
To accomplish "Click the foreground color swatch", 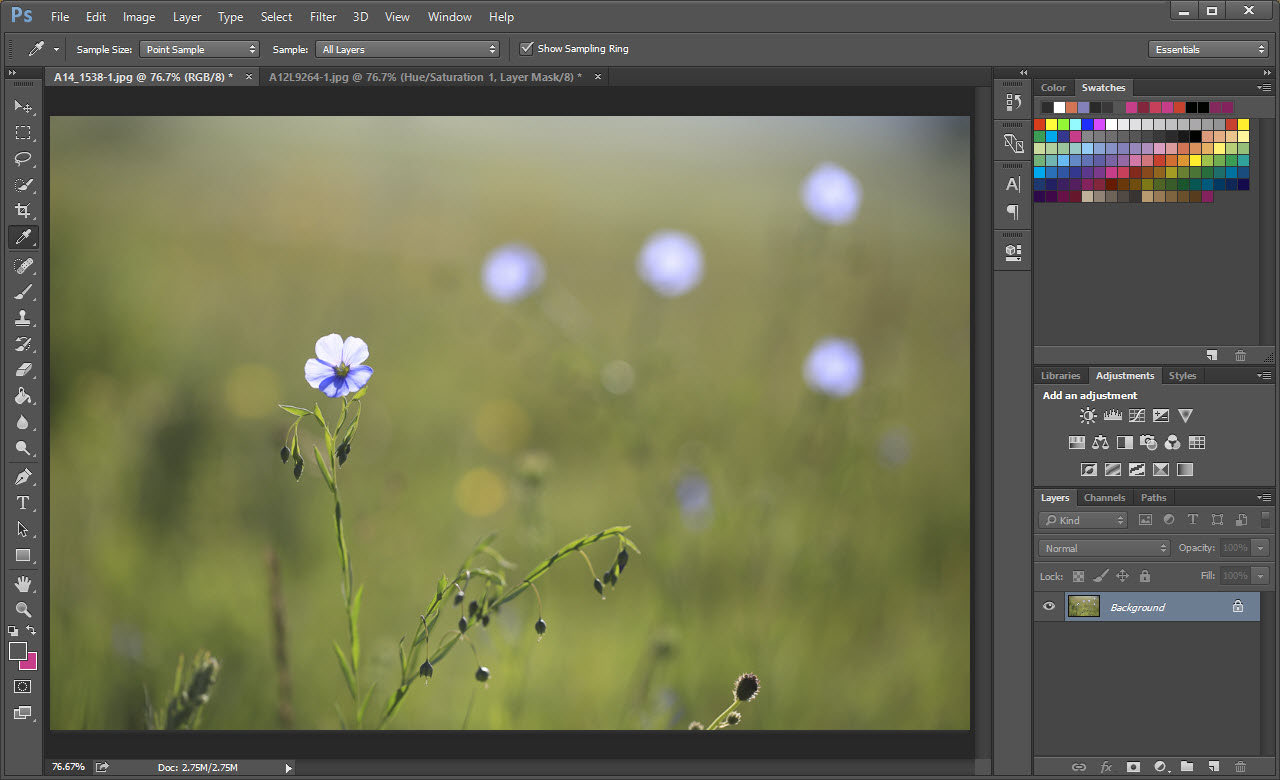I will [x=17, y=651].
